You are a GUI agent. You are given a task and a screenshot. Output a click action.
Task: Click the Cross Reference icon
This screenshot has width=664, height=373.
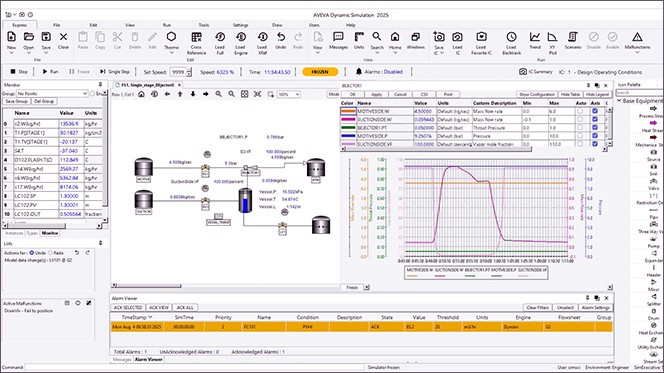[196, 43]
